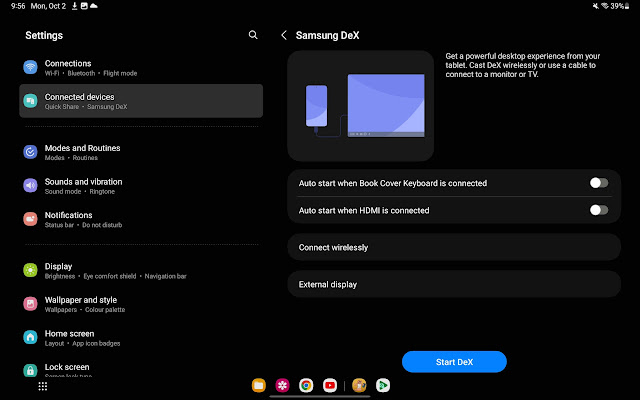Open Lock screen settings row
The image size is (640, 400).
(x=141, y=367)
